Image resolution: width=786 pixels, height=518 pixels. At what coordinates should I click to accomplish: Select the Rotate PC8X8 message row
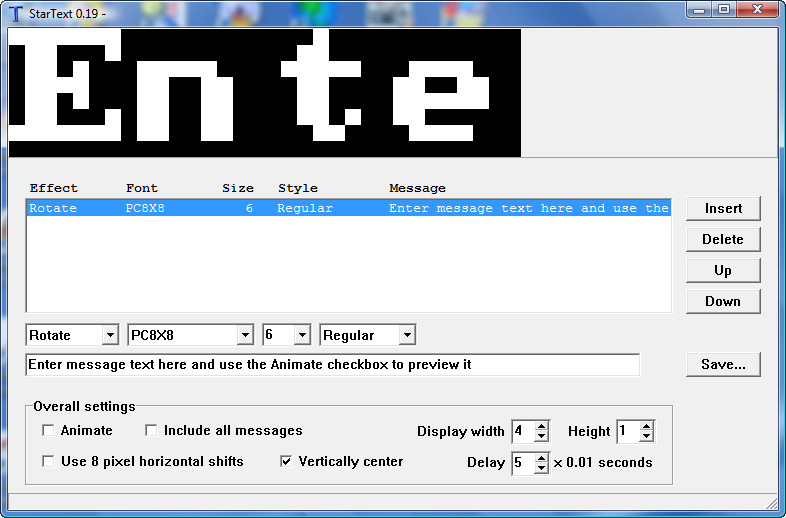point(348,208)
